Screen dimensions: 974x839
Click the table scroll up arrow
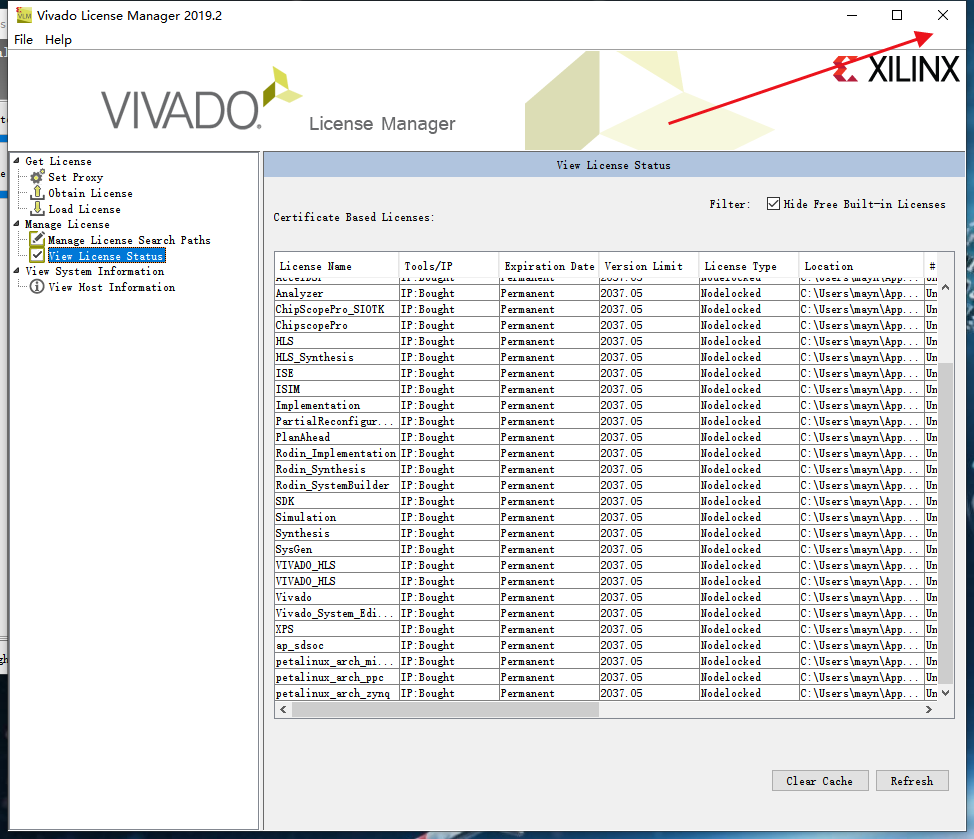(x=945, y=287)
